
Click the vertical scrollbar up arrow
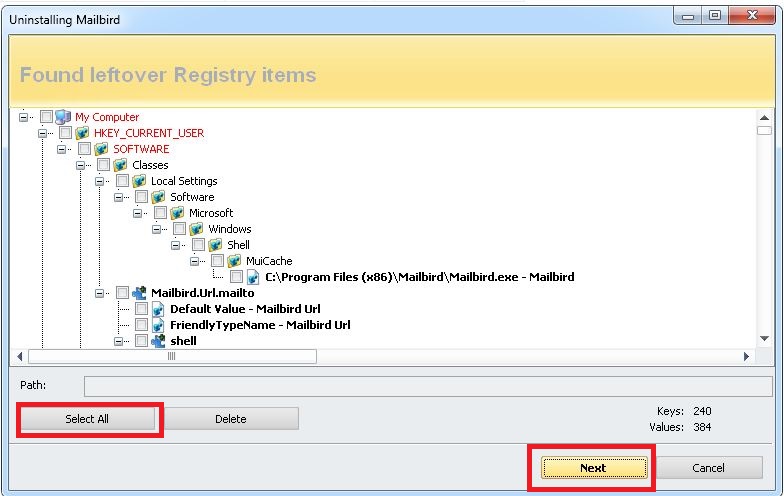click(x=764, y=118)
